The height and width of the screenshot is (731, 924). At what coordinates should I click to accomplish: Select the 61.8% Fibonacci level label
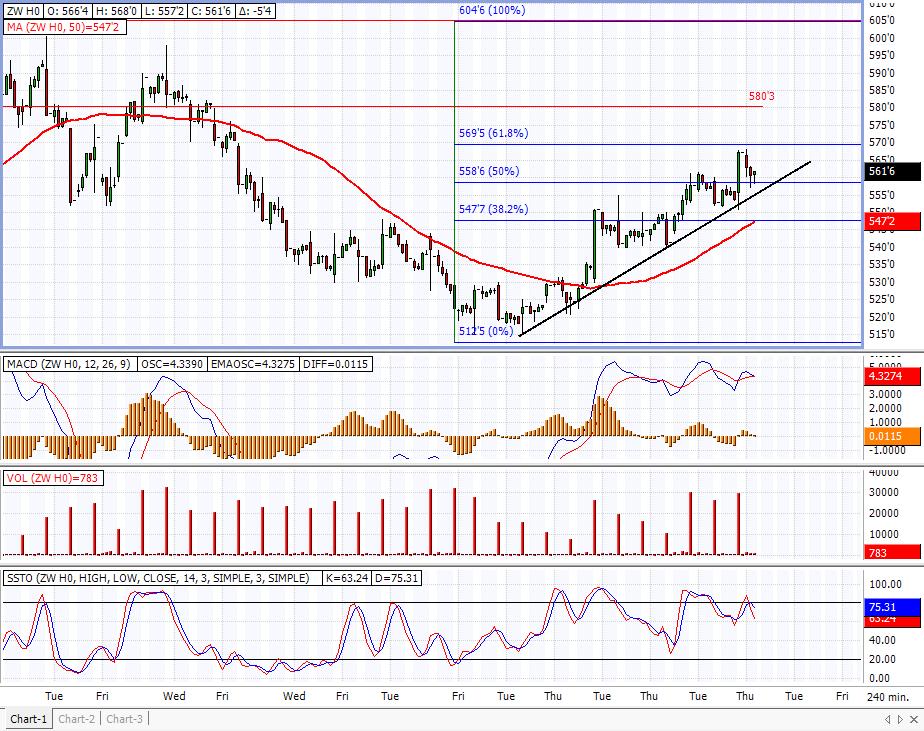point(493,133)
